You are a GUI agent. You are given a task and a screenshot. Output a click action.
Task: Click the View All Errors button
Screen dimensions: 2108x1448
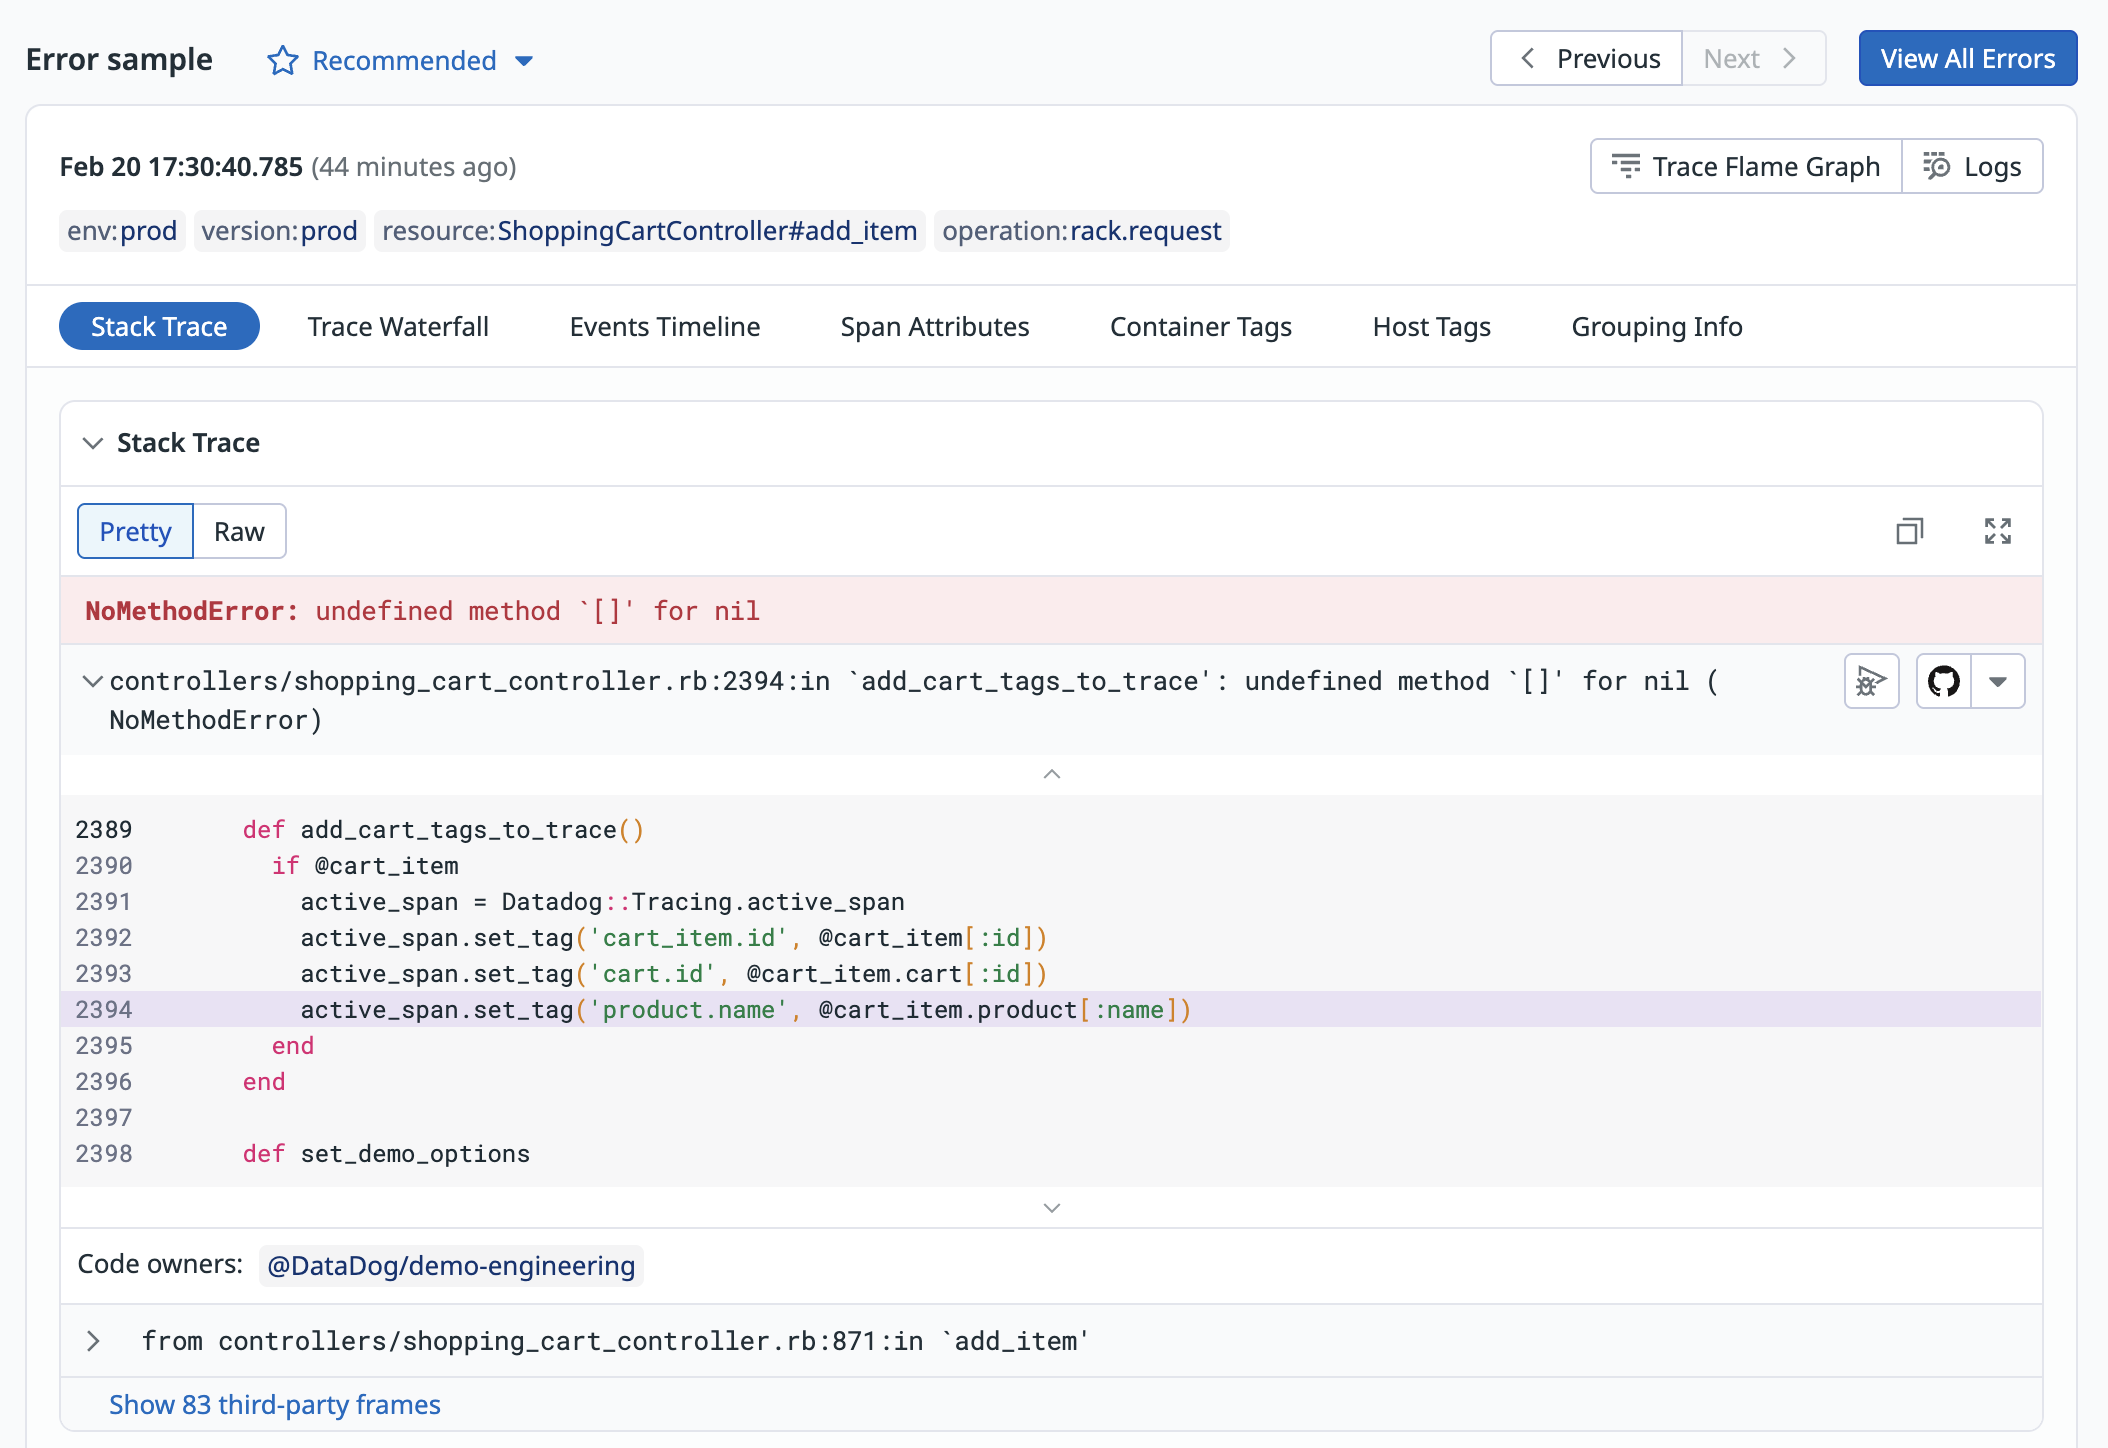[1967, 59]
